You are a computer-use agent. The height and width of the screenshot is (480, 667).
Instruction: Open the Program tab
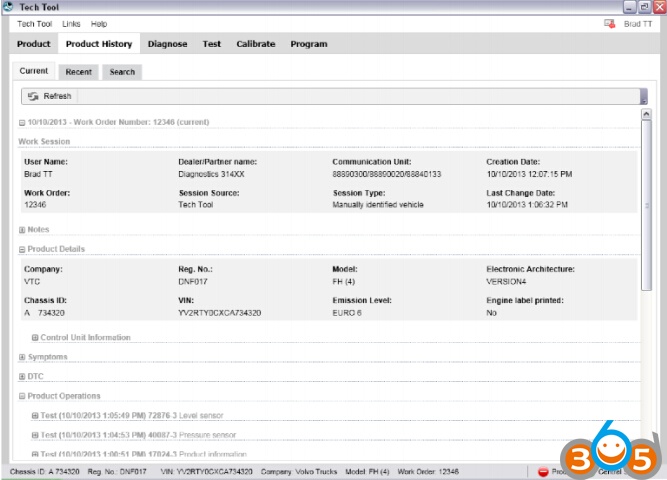(309, 44)
